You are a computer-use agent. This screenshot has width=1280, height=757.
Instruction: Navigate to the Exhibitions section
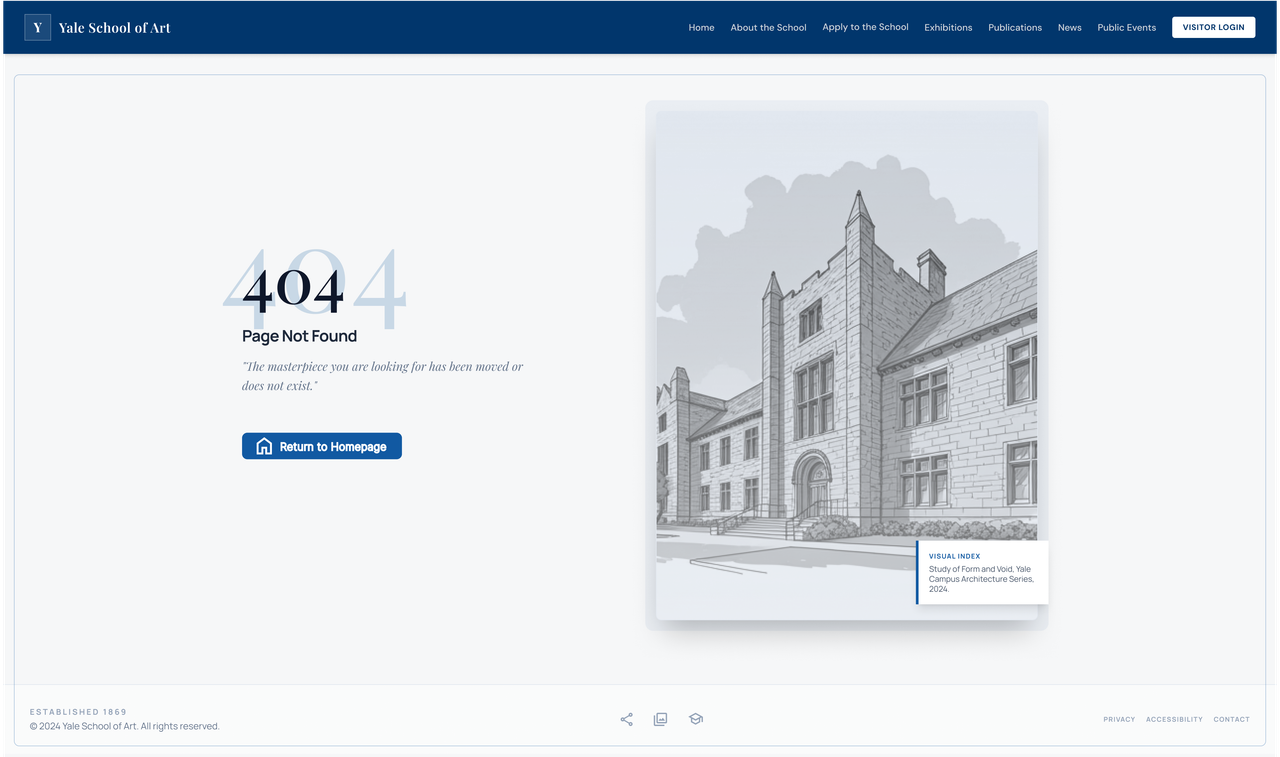tap(948, 27)
